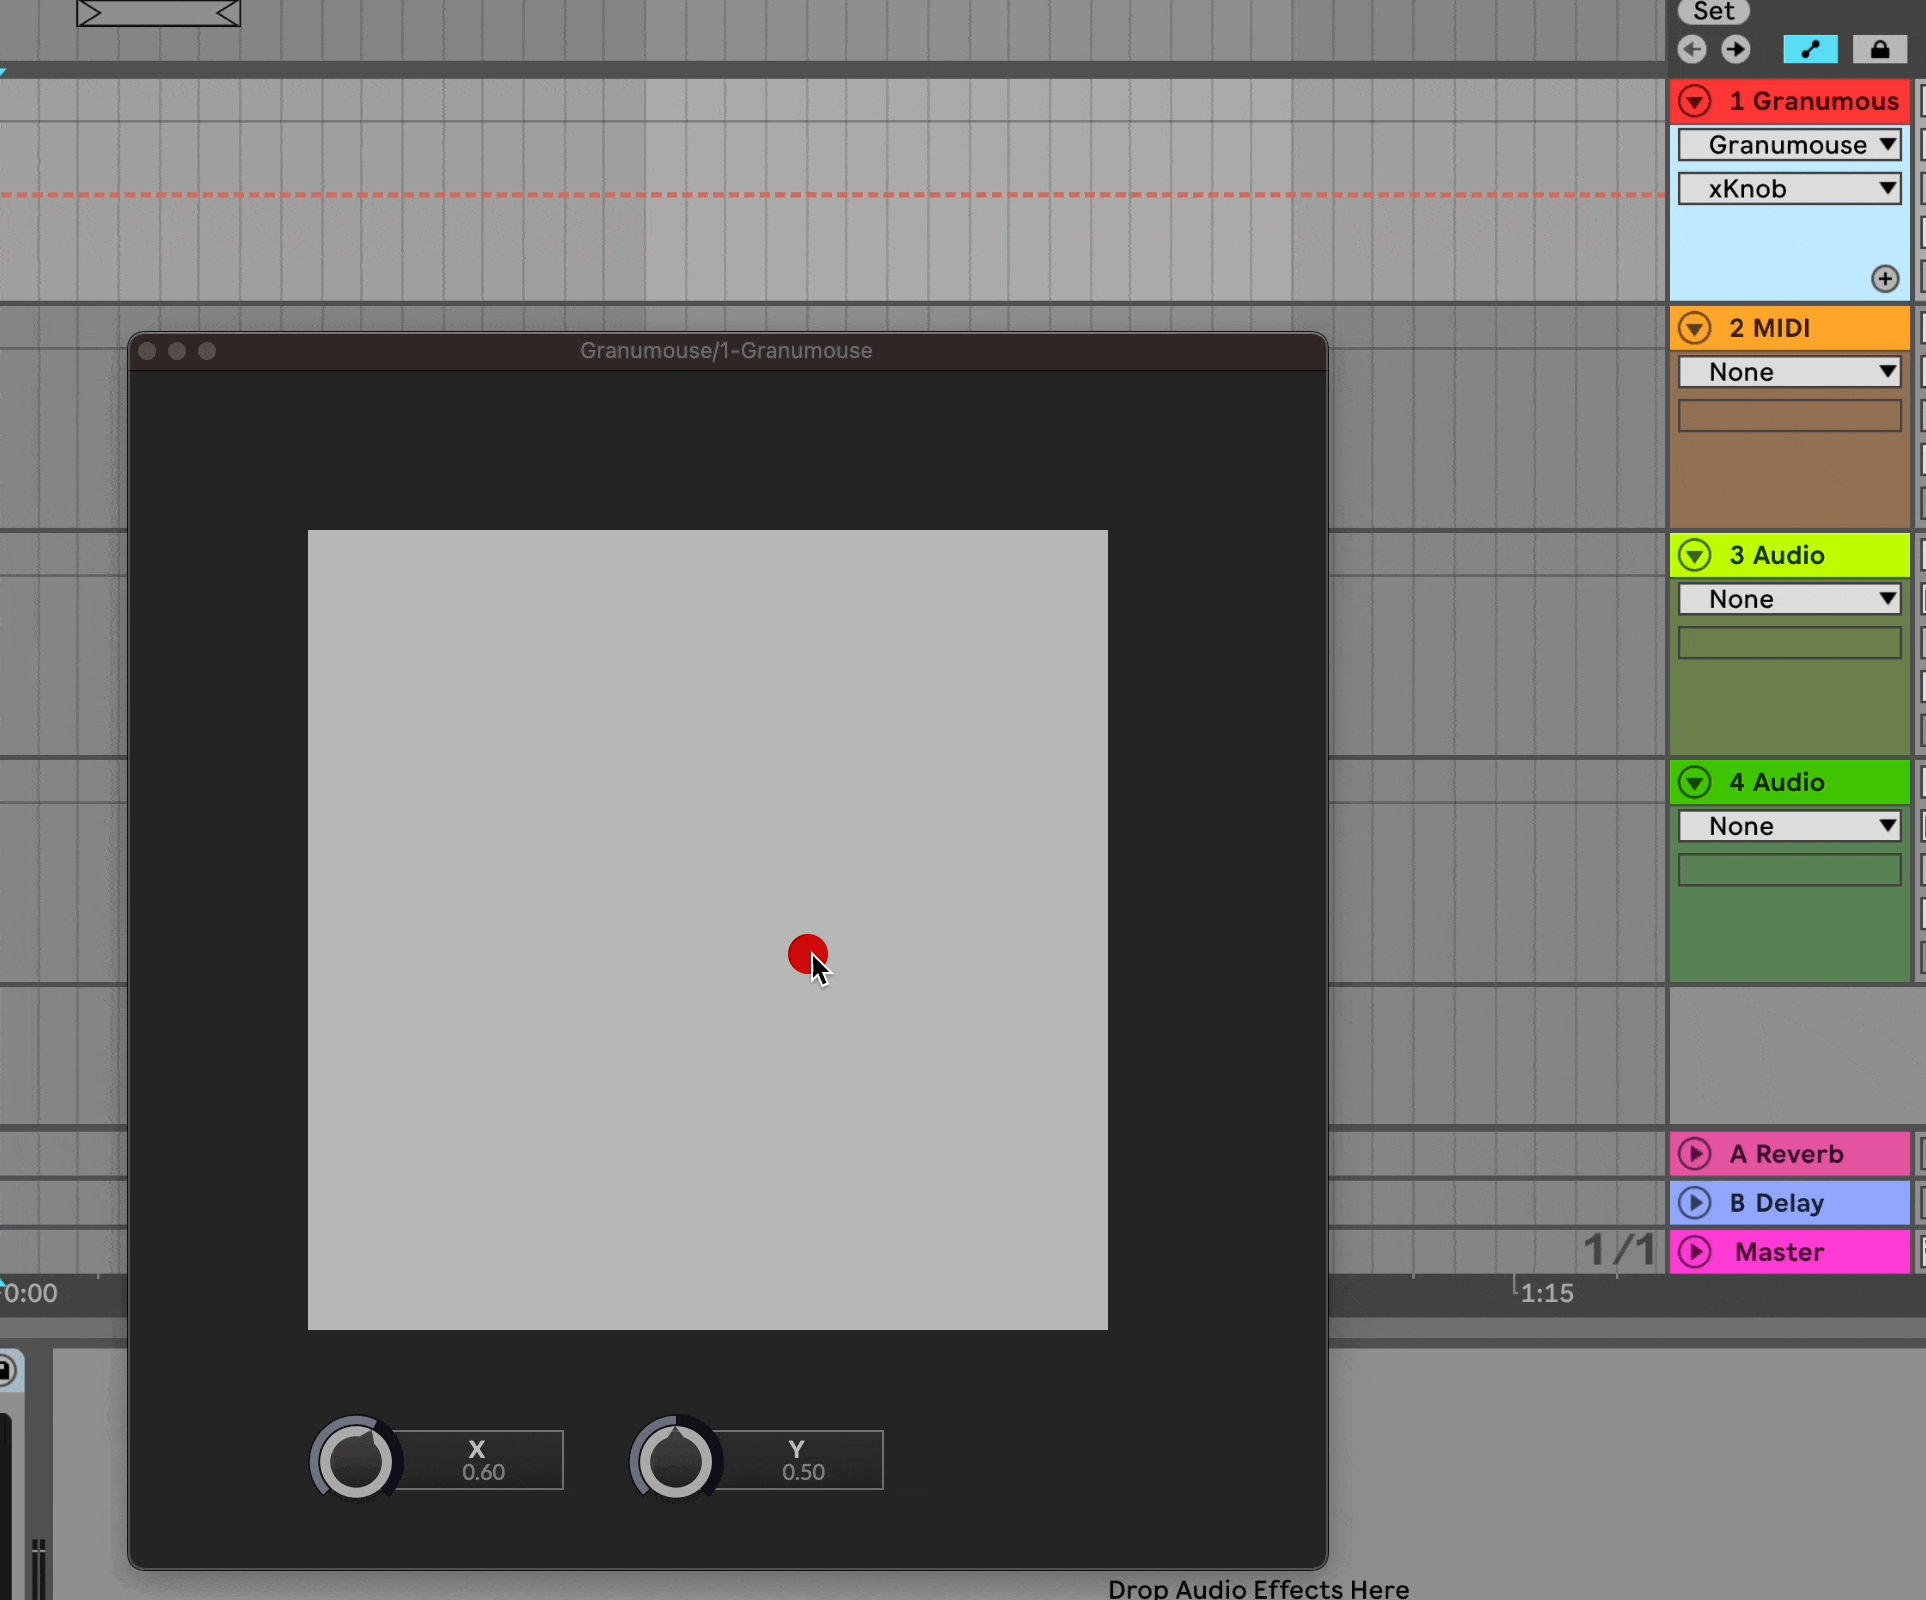Open the 4 Audio track None dropdown
1926x1600 pixels.
1789,826
